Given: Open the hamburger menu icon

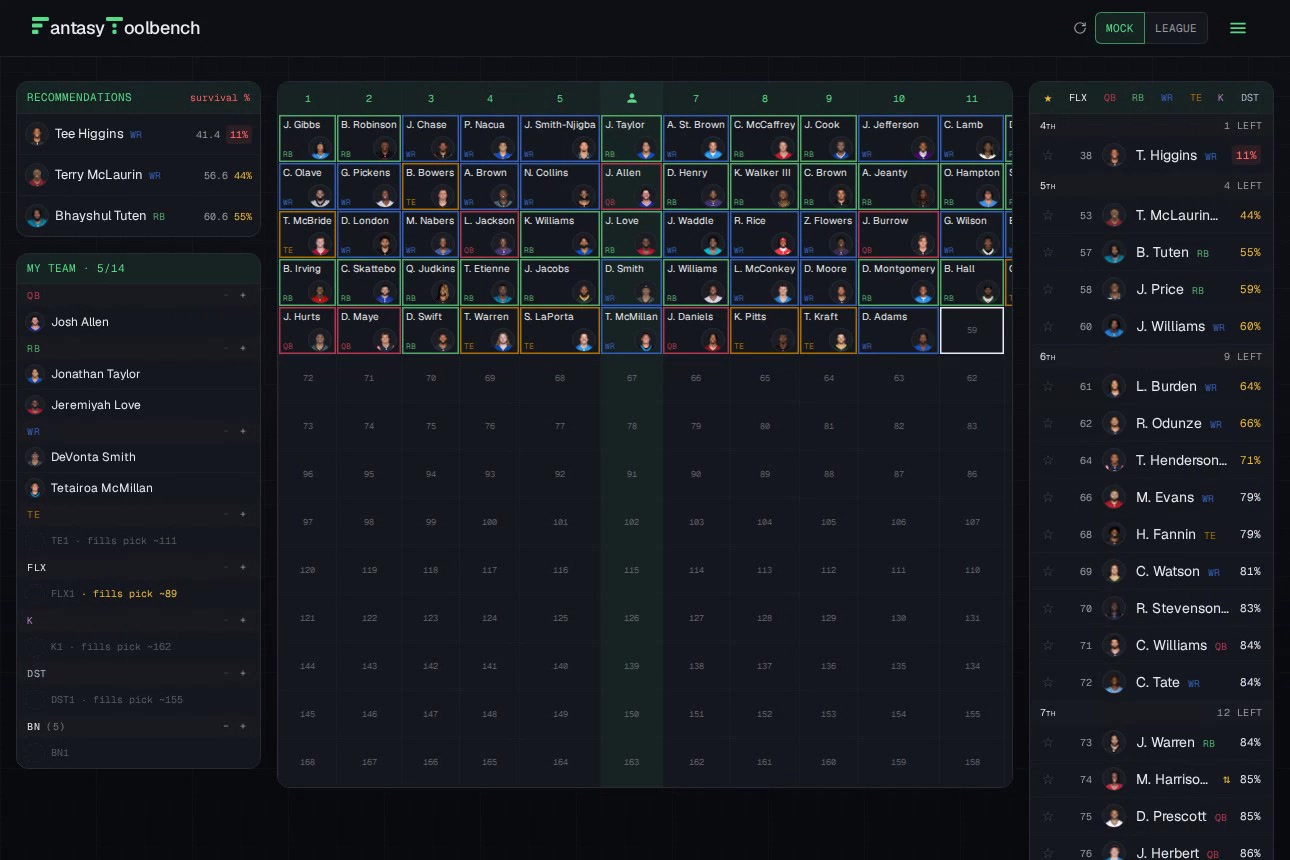Looking at the screenshot, I should (x=1238, y=28).
